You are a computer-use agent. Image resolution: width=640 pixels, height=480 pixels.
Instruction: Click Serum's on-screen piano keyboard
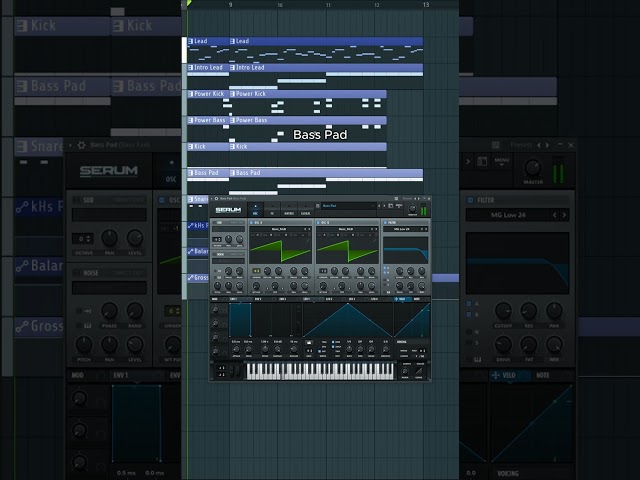click(x=320, y=371)
